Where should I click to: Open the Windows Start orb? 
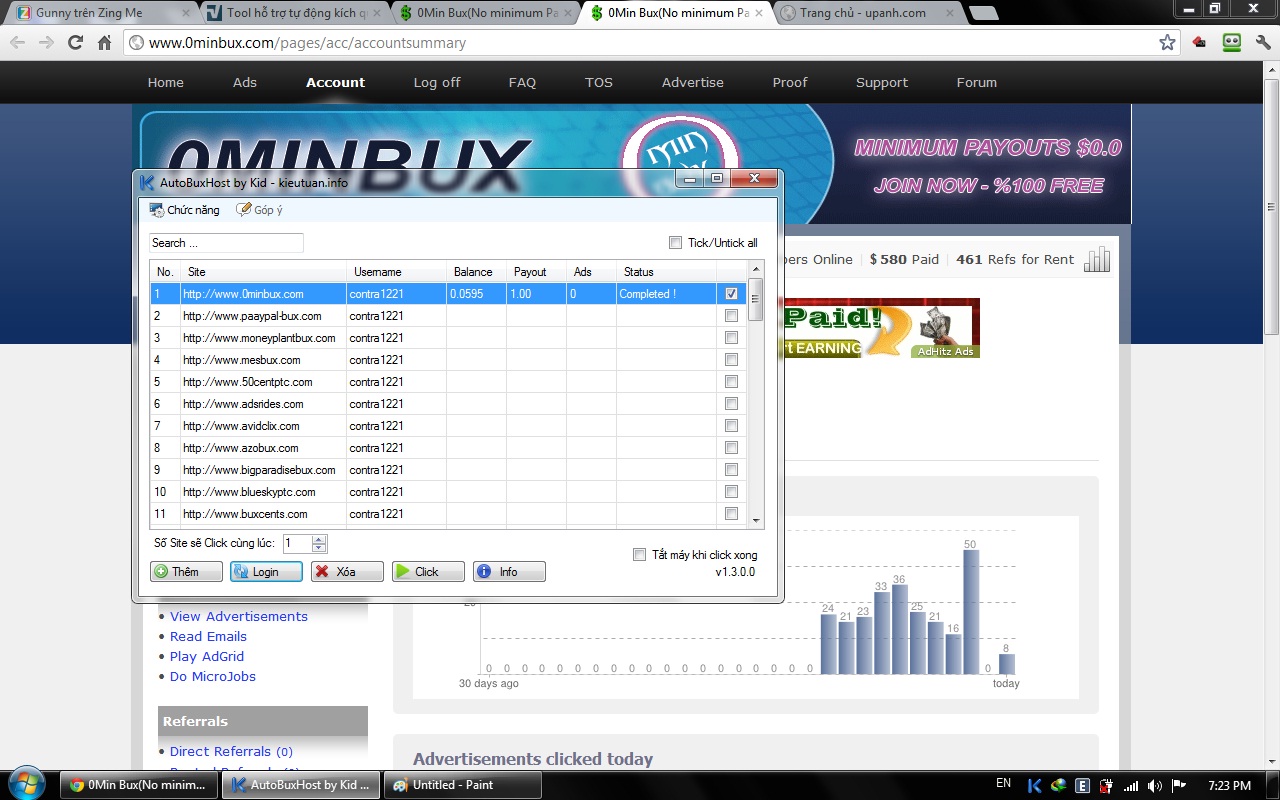(x=26, y=782)
